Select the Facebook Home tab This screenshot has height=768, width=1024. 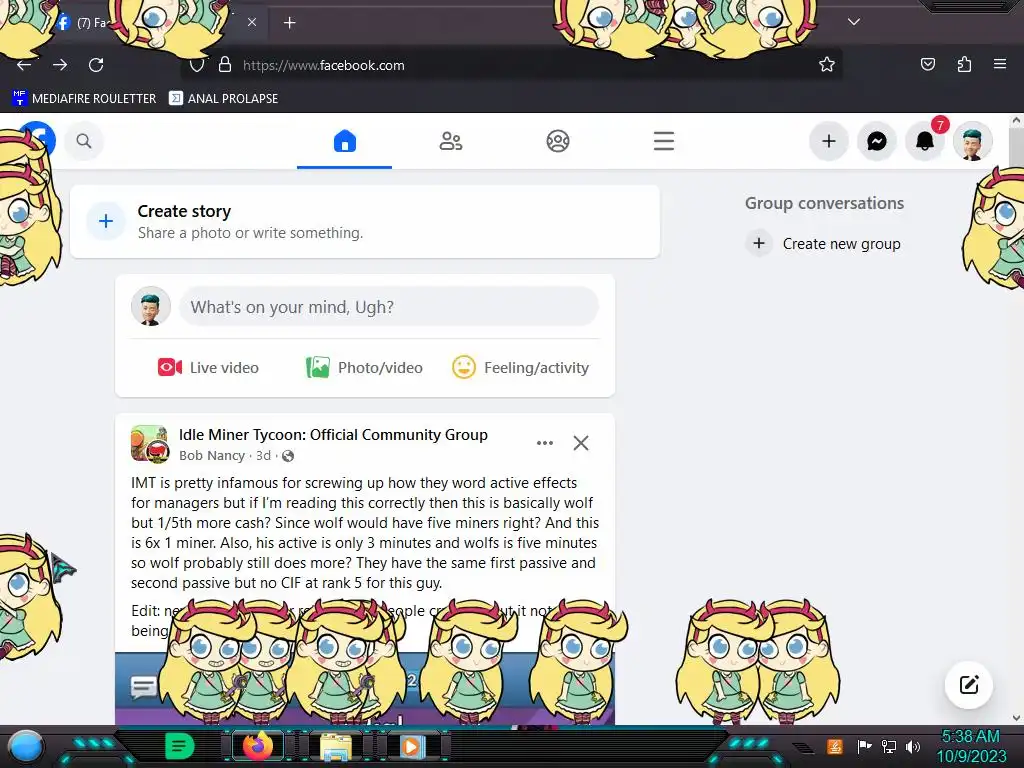click(344, 141)
